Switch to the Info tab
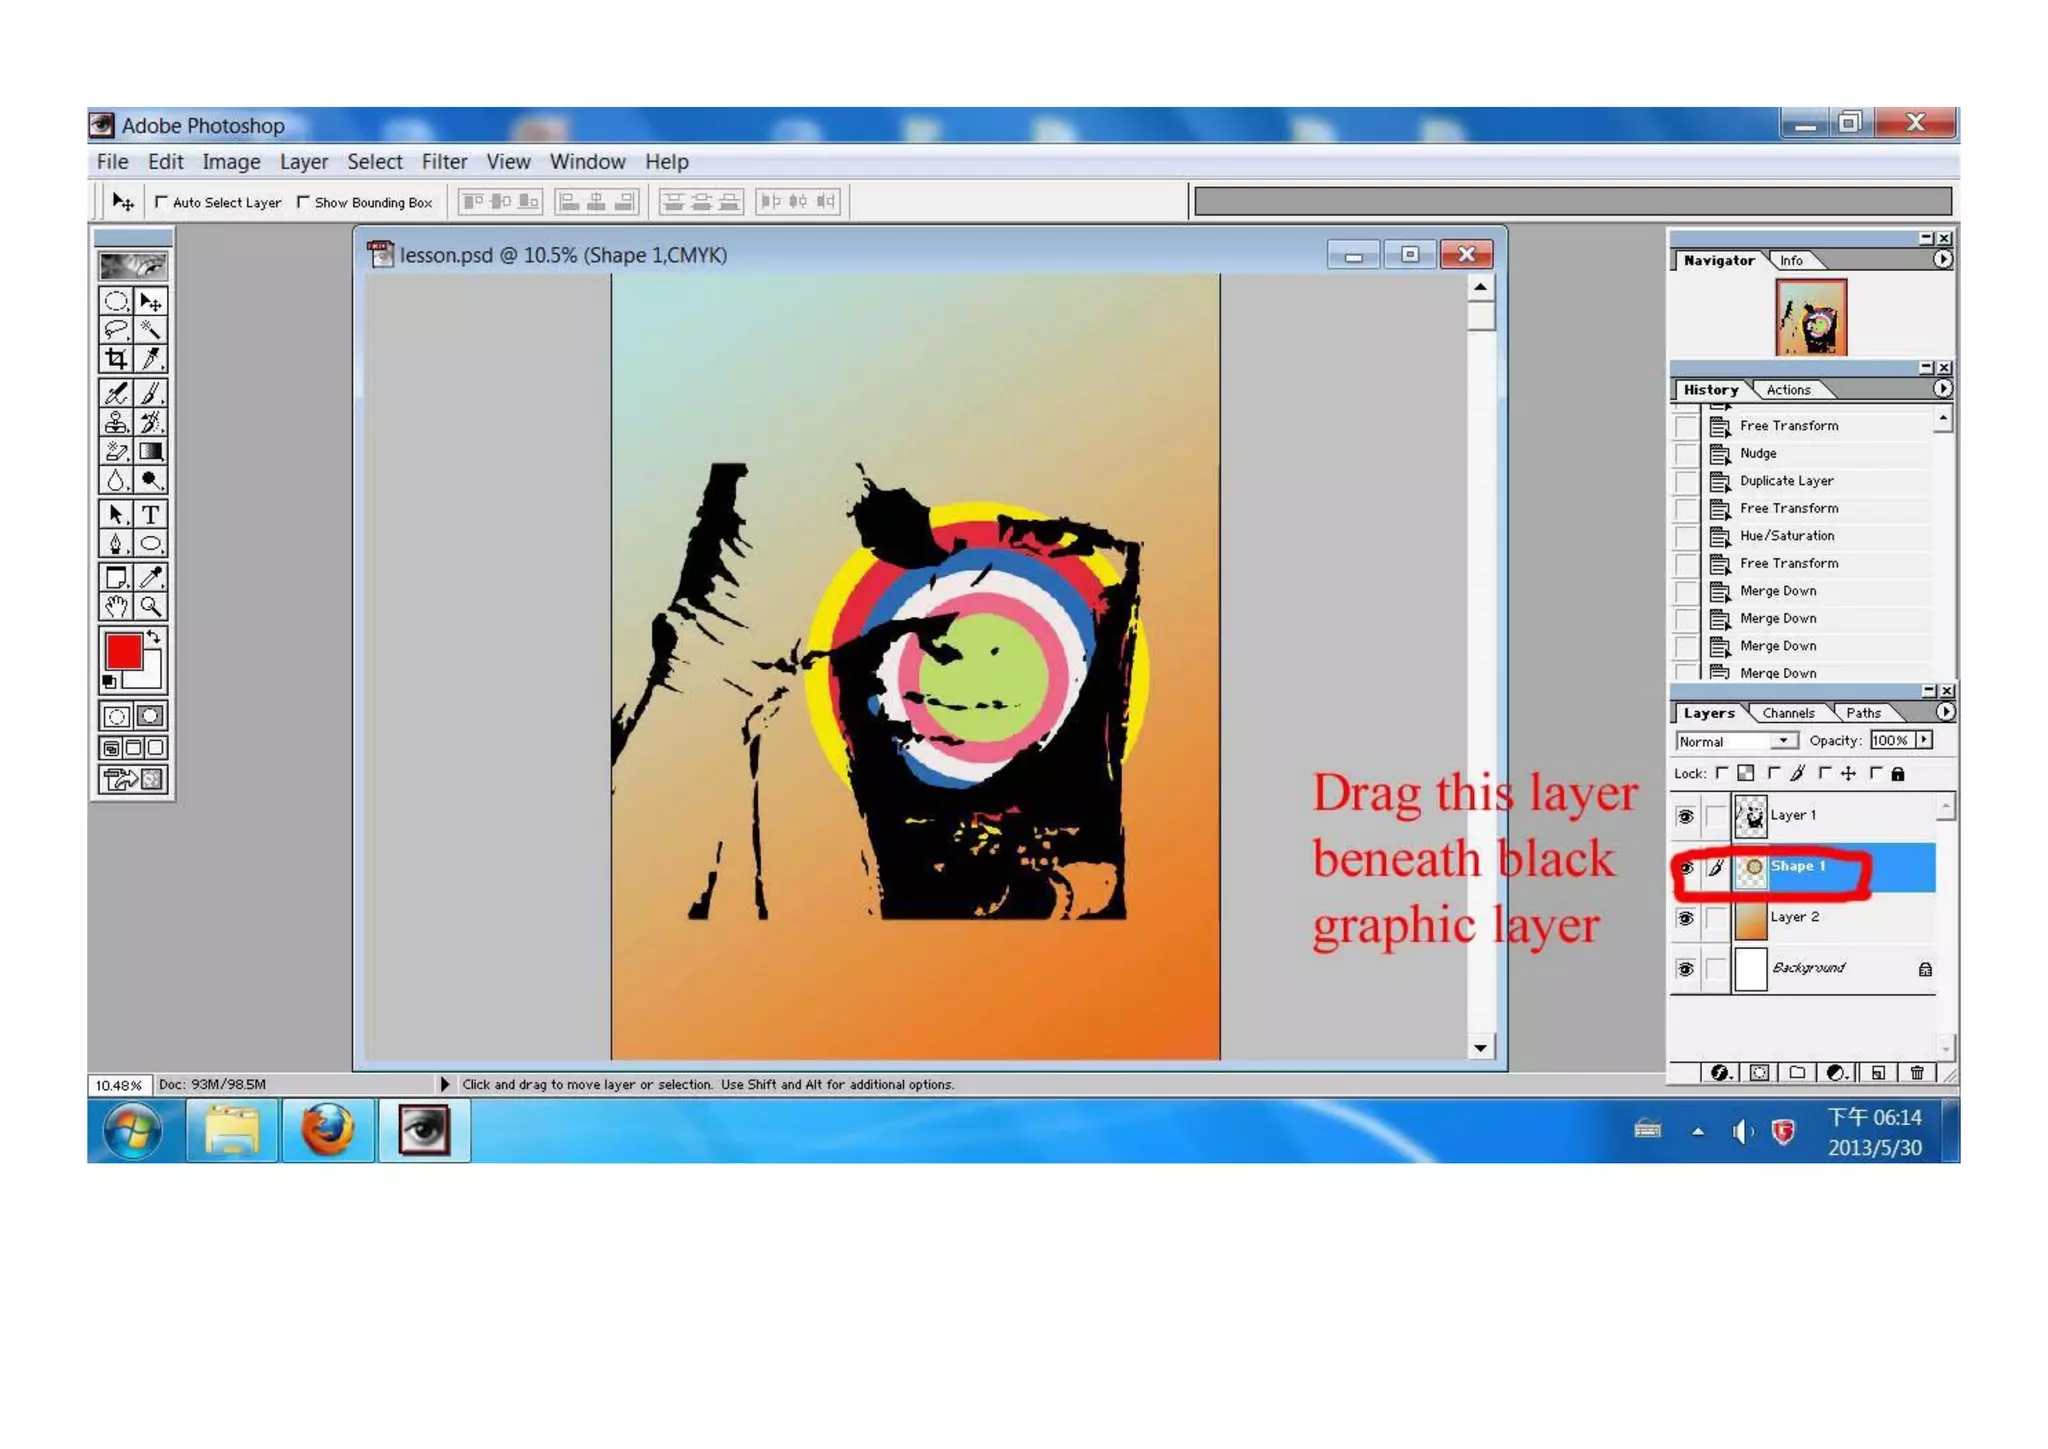 pyautogui.click(x=1791, y=260)
